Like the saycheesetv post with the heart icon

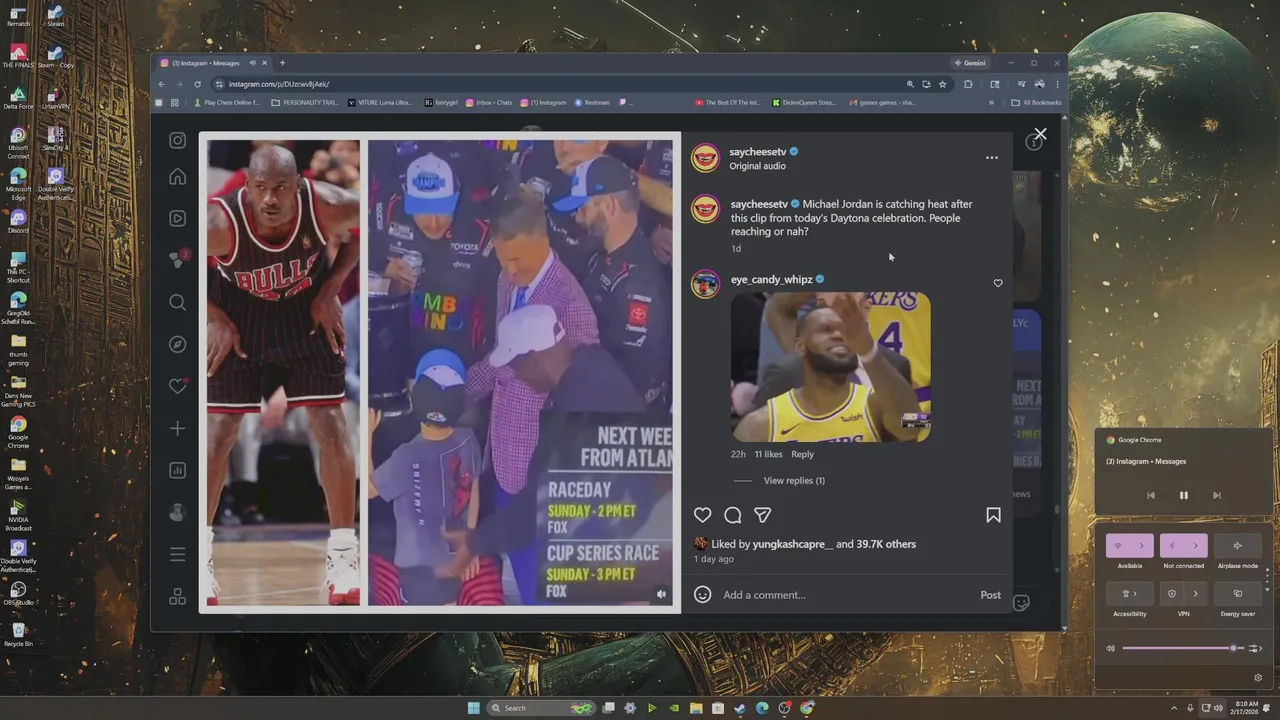tap(703, 515)
